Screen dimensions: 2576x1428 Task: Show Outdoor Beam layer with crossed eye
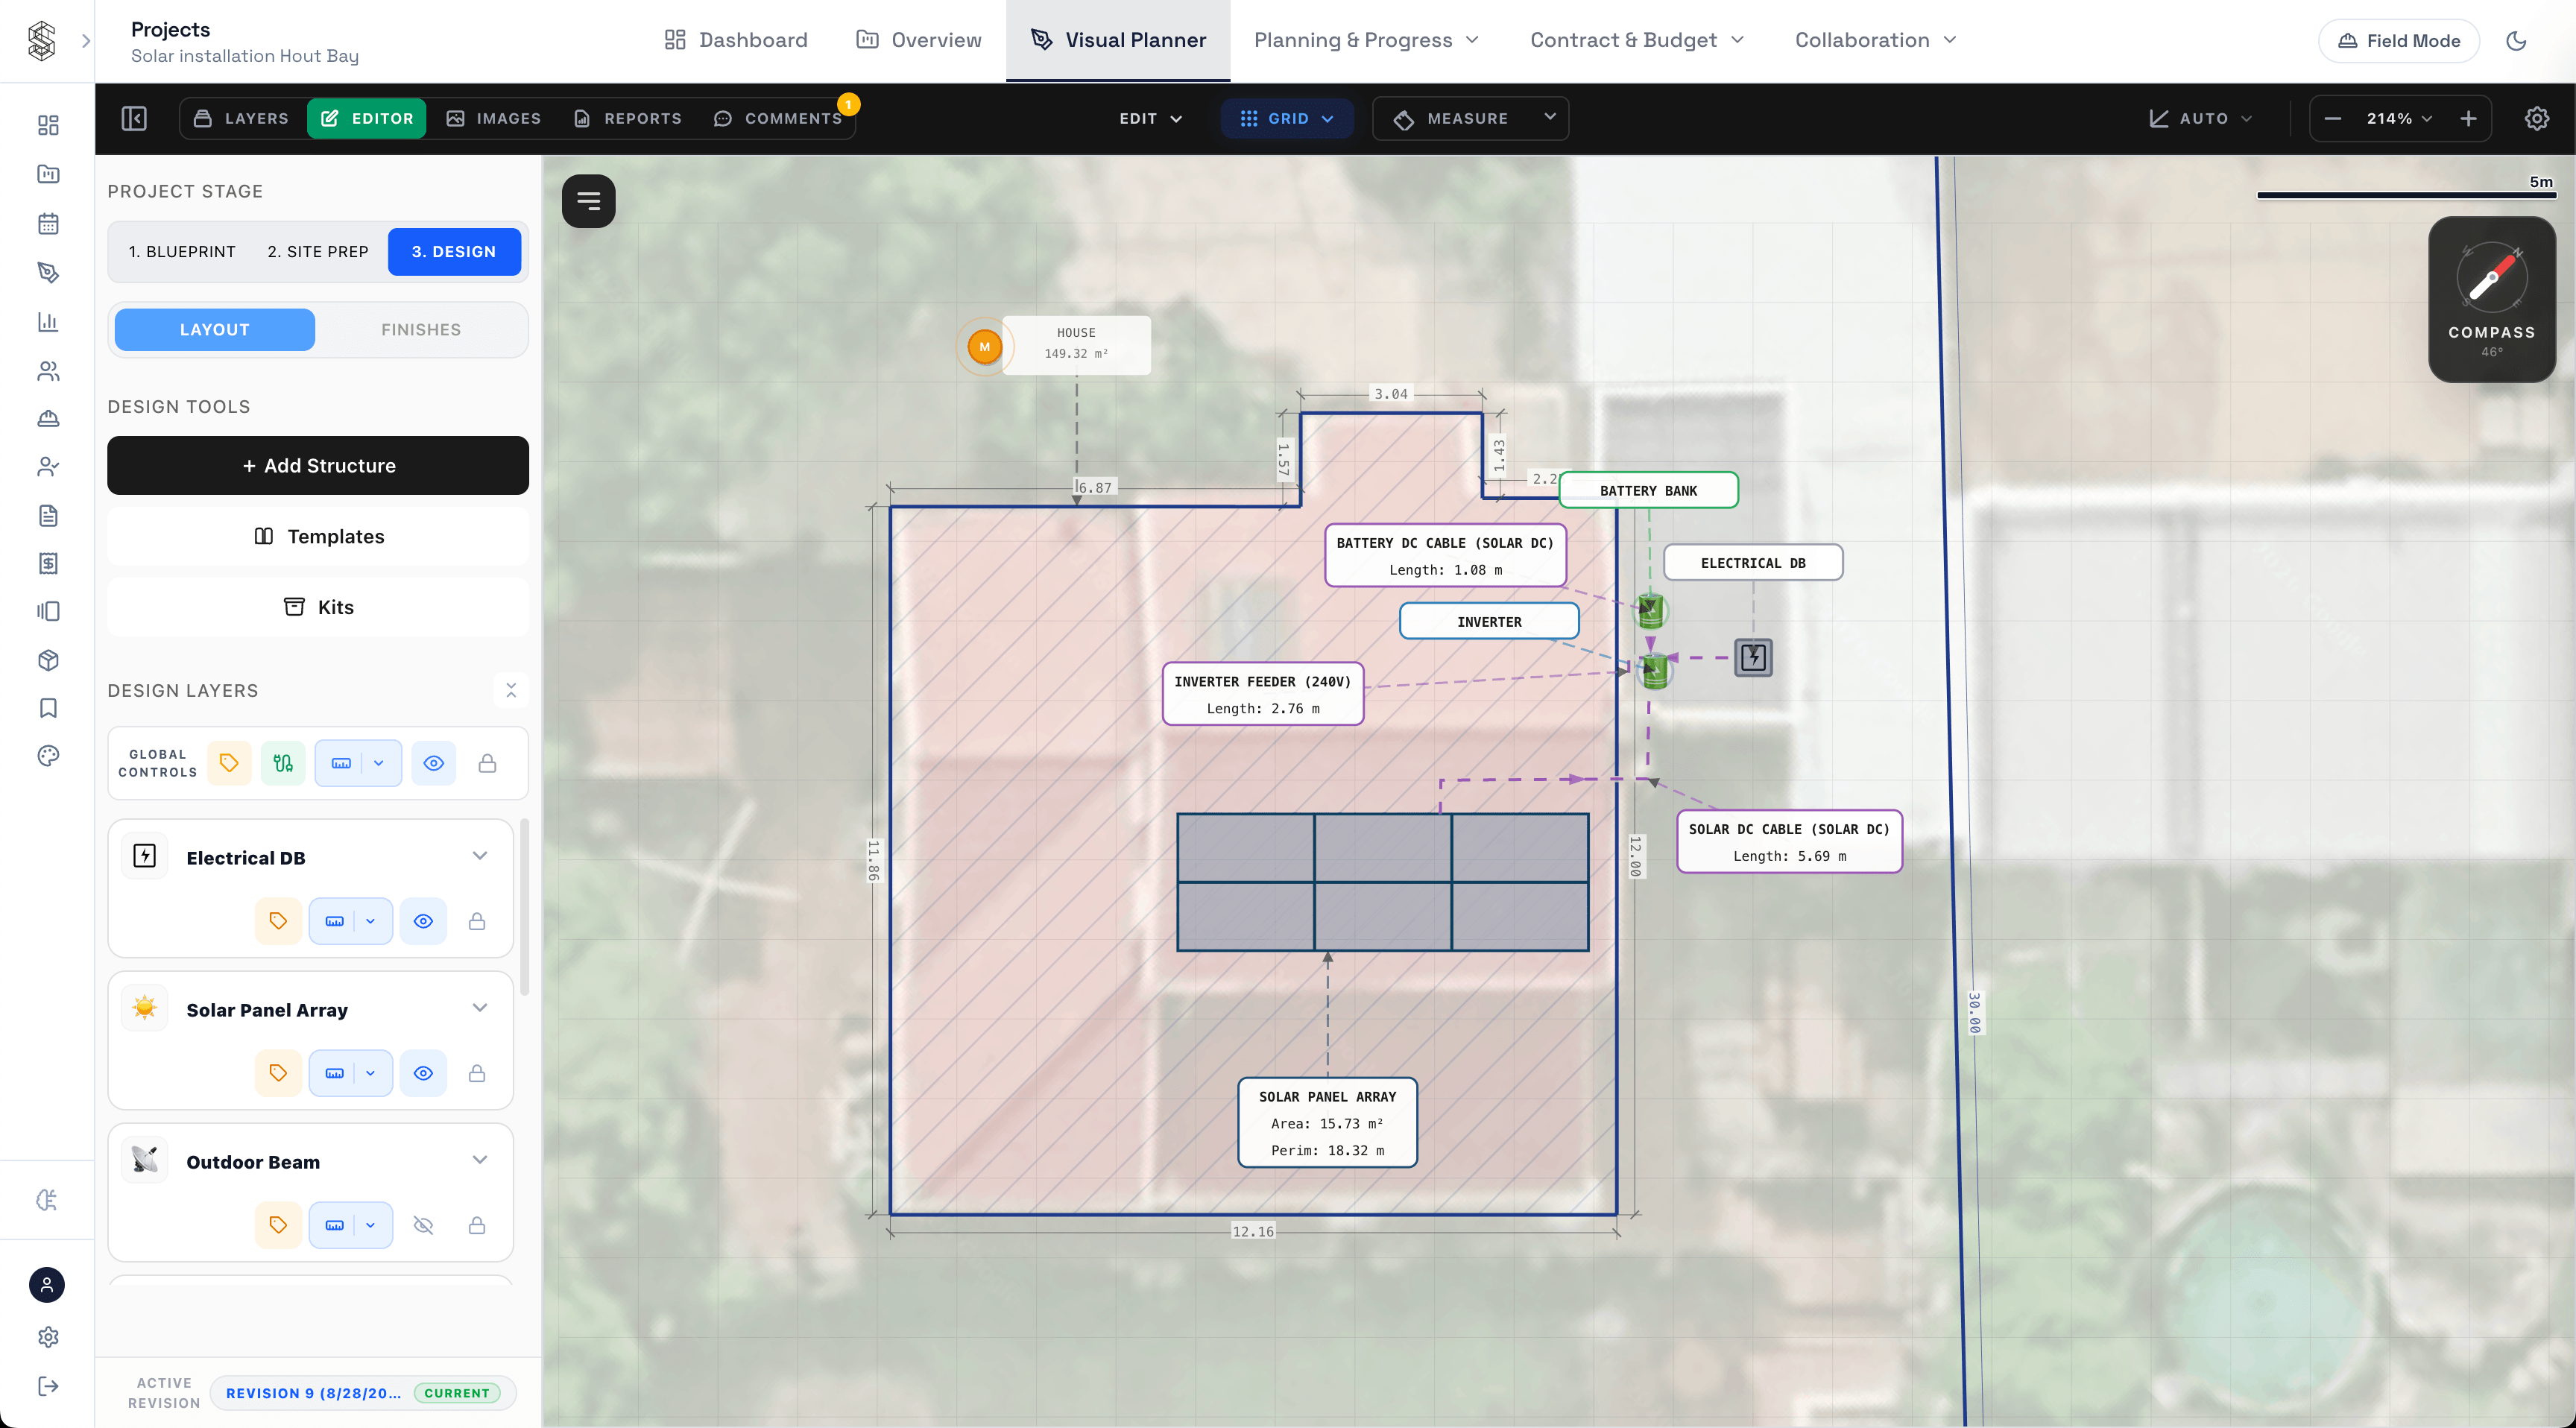[x=423, y=1225]
